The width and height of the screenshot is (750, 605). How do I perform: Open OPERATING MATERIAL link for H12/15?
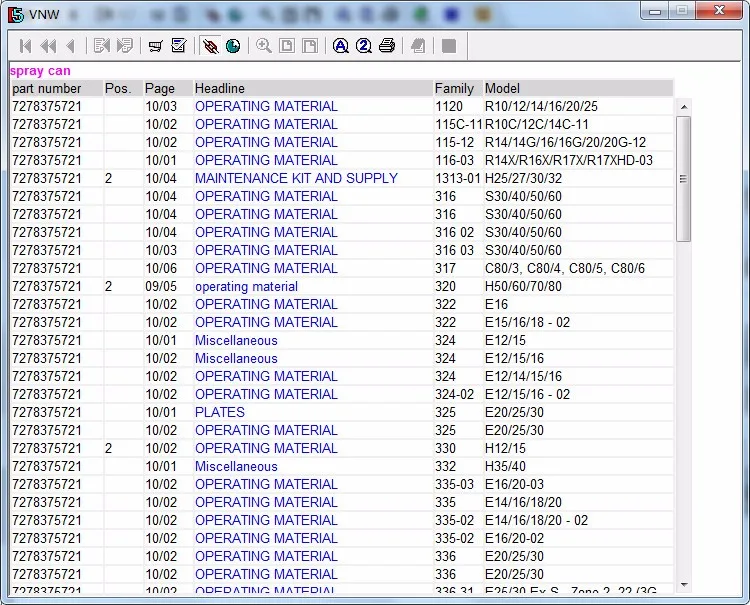click(266, 448)
